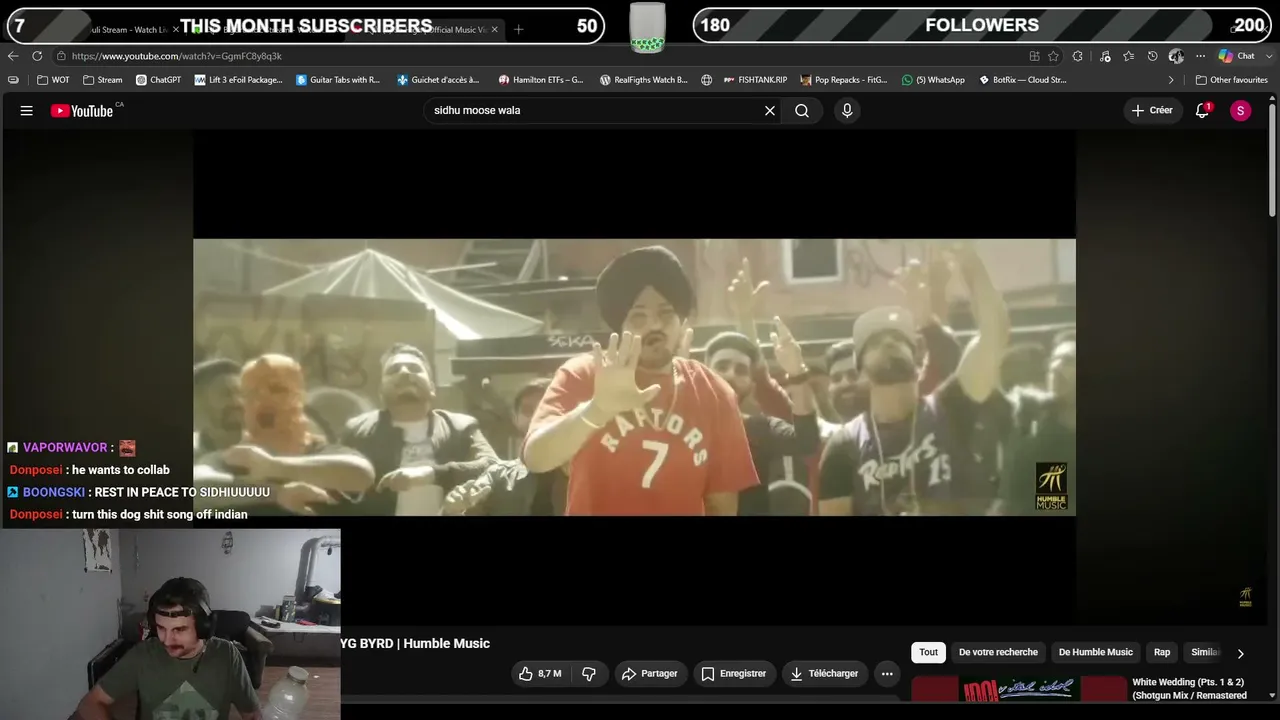This screenshot has width=1280, height=720.
Task: Go back in the browser
Action: (13, 56)
